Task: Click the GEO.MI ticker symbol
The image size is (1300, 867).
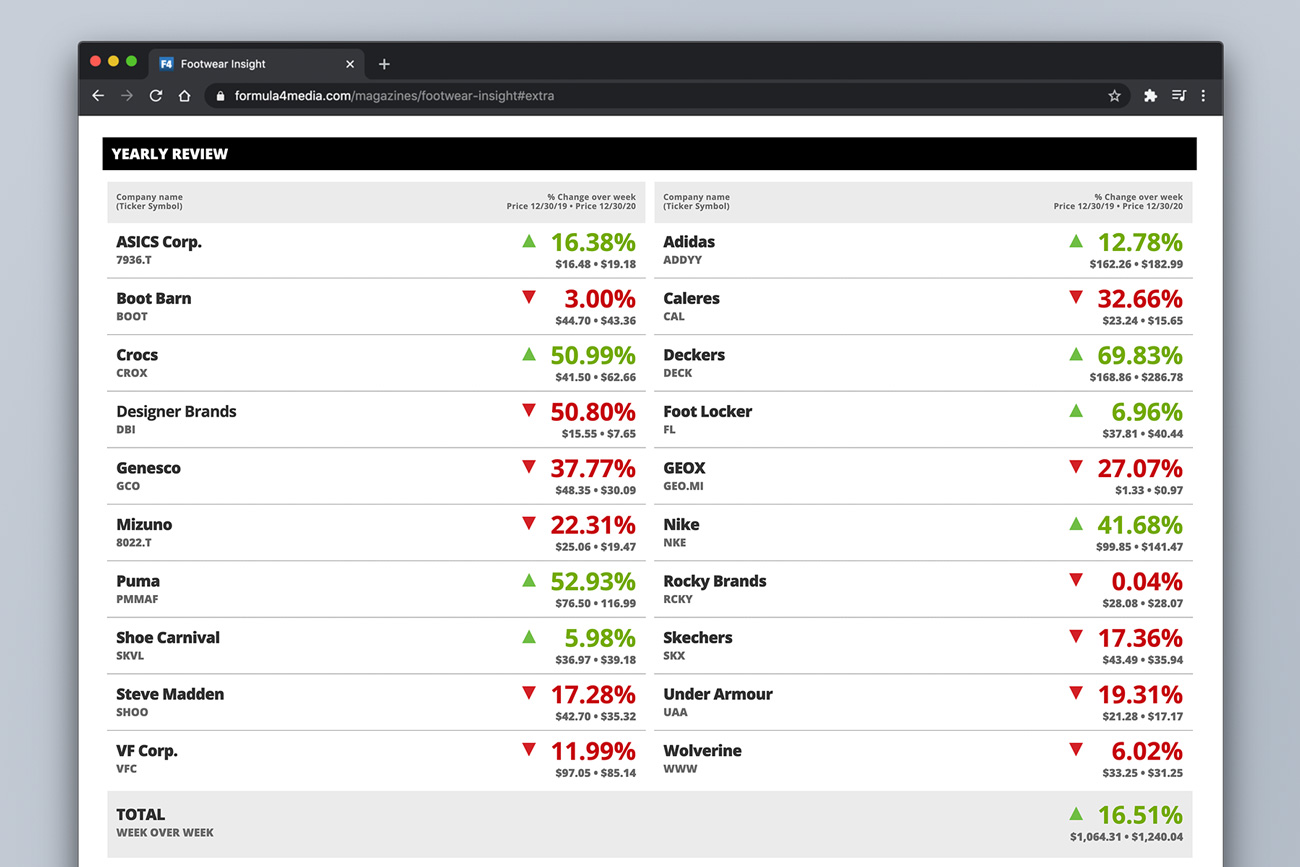Action: [x=683, y=486]
